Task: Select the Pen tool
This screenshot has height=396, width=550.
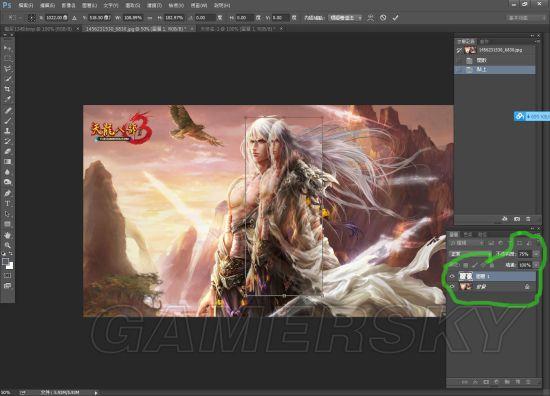Action: coord(7,193)
